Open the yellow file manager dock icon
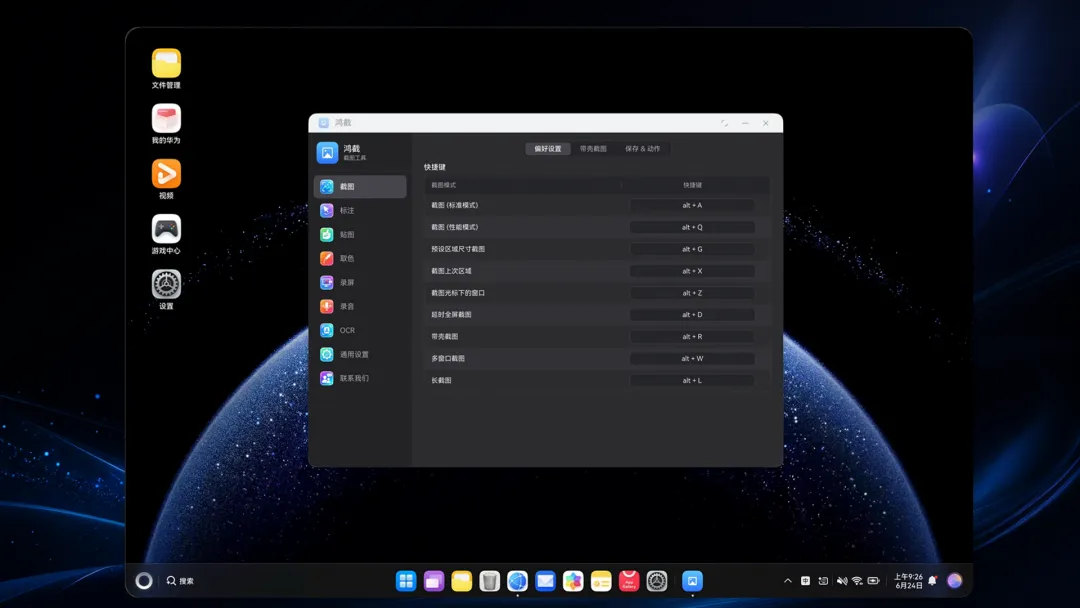This screenshot has height=608, width=1080. point(461,581)
